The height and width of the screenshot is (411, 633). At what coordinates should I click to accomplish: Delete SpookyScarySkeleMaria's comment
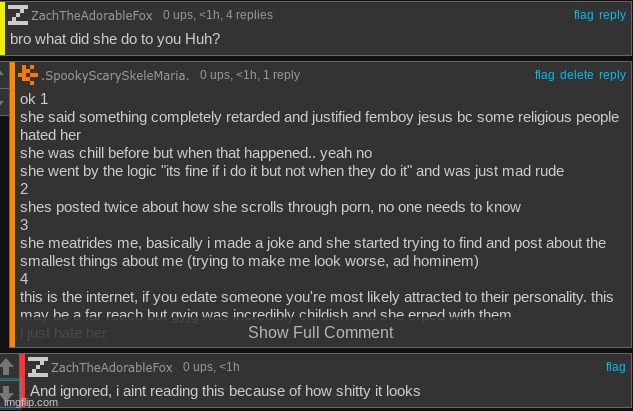click(576, 75)
